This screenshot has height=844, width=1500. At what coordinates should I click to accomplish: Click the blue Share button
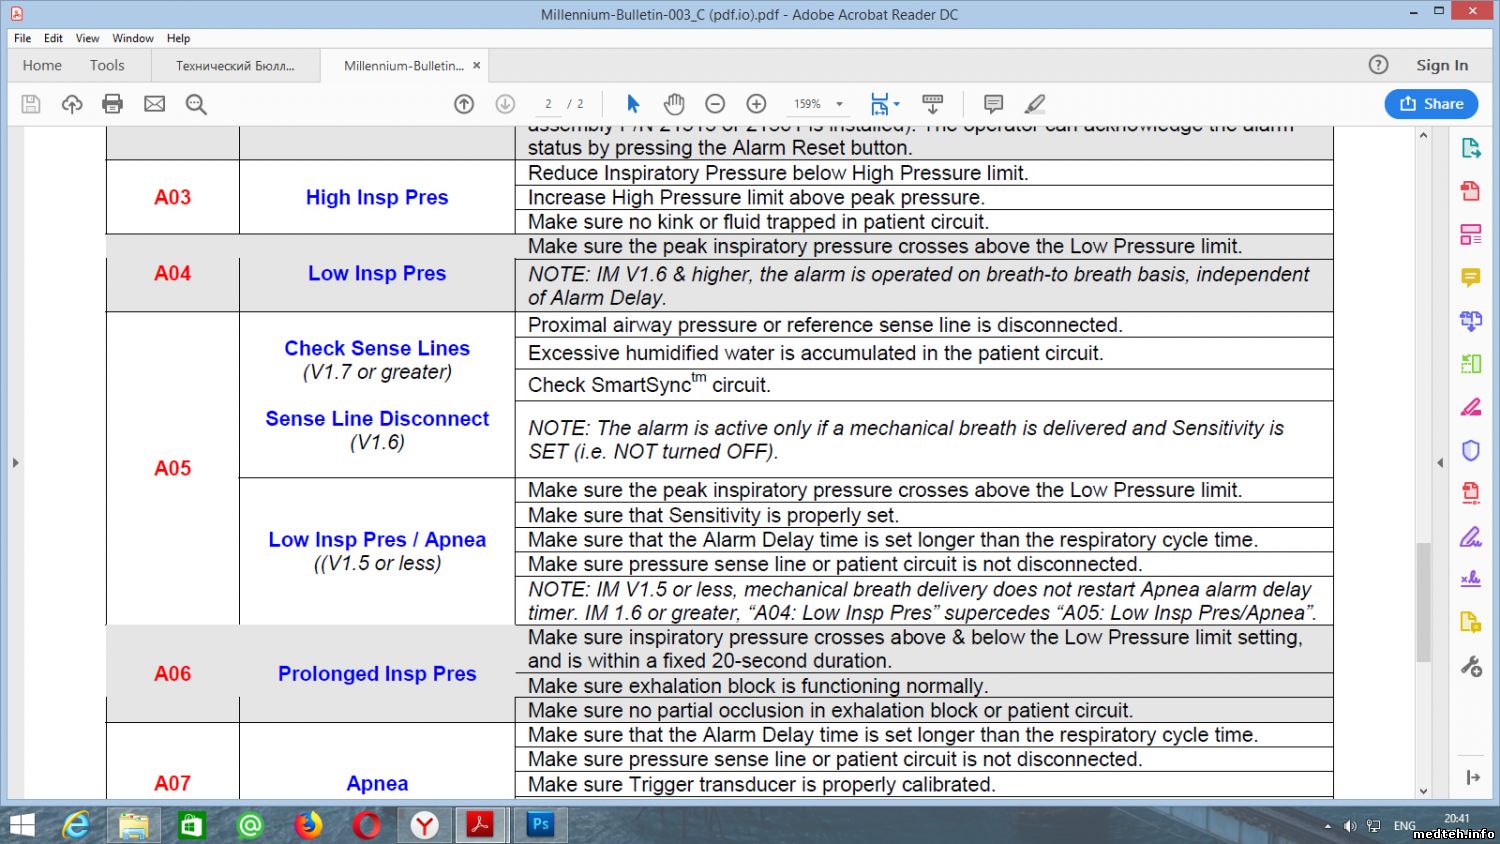(1431, 104)
